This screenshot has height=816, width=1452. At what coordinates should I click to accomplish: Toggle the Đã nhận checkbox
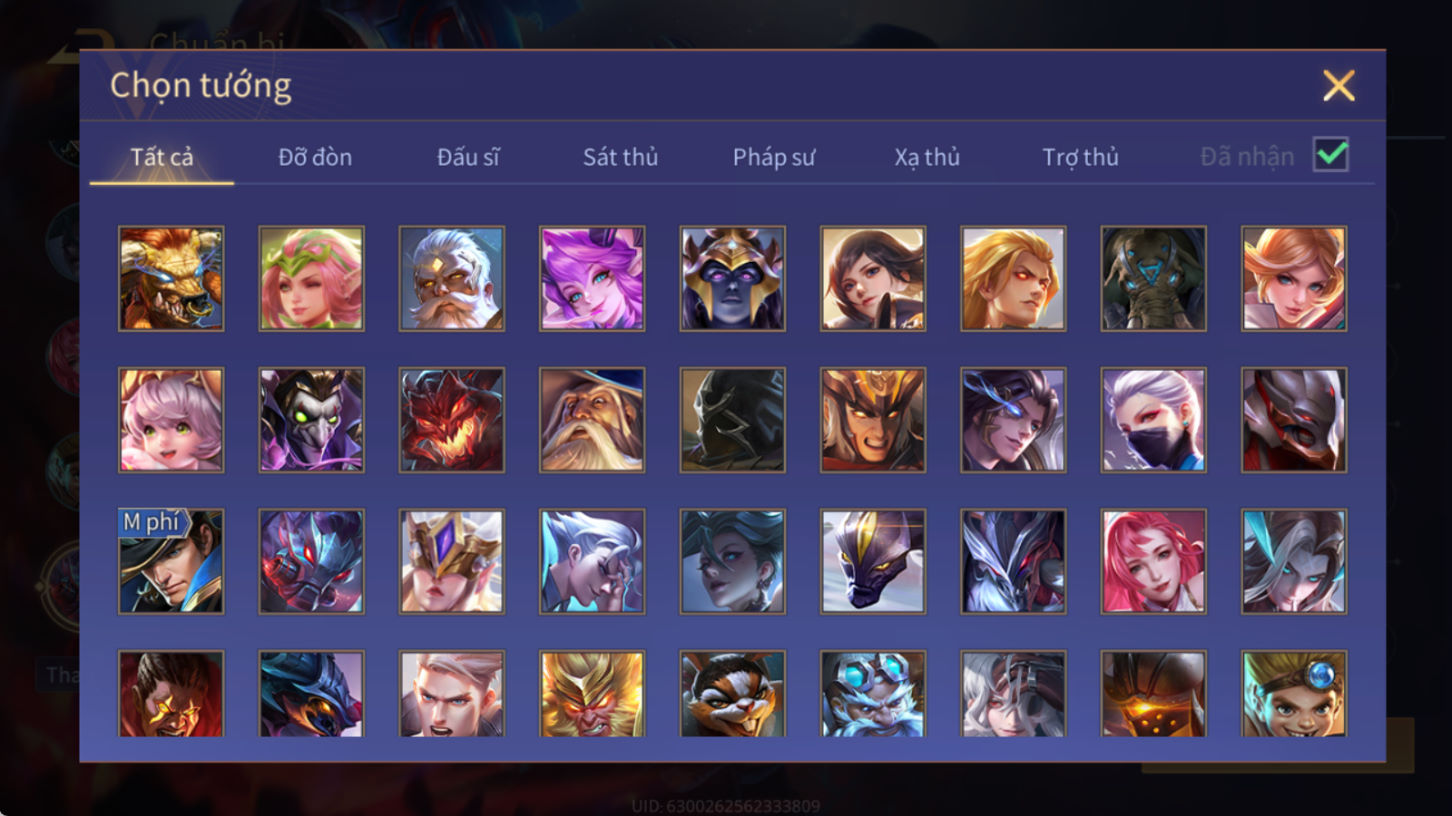(x=1331, y=155)
